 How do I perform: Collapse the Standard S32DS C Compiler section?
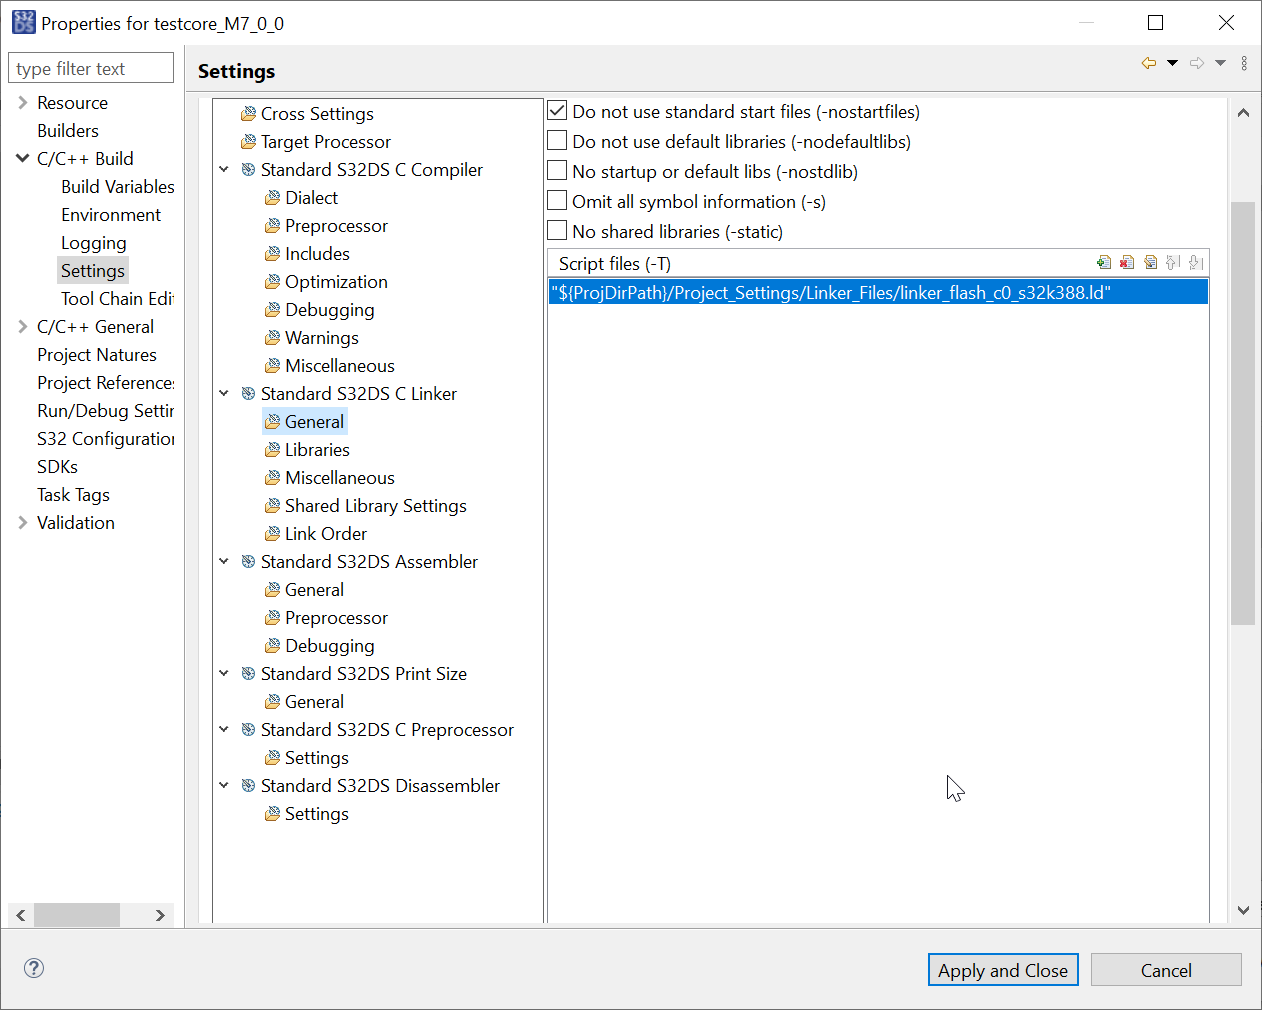pyautogui.click(x=224, y=169)
